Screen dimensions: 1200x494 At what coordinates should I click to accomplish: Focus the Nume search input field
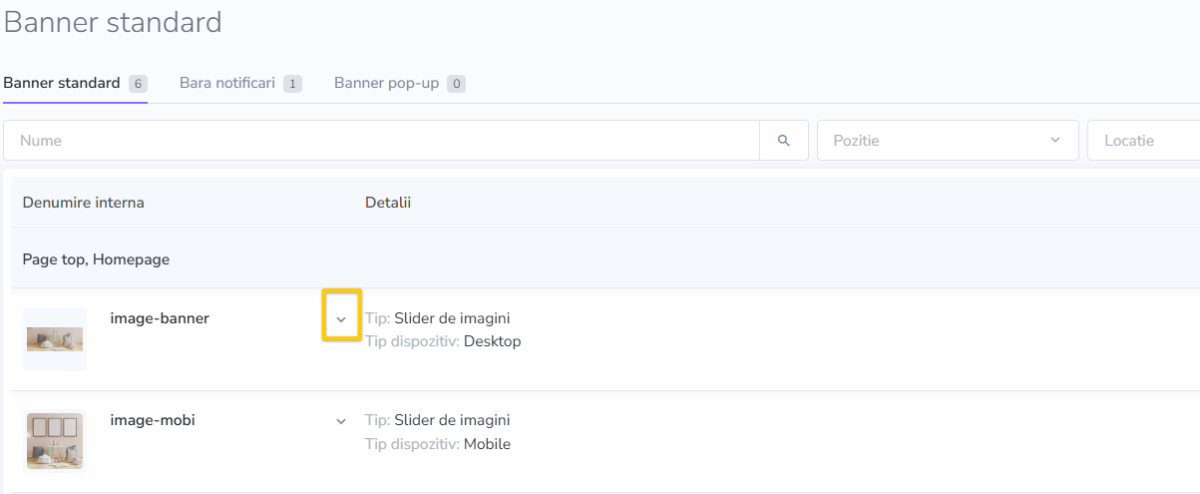[x=382, y=141]
